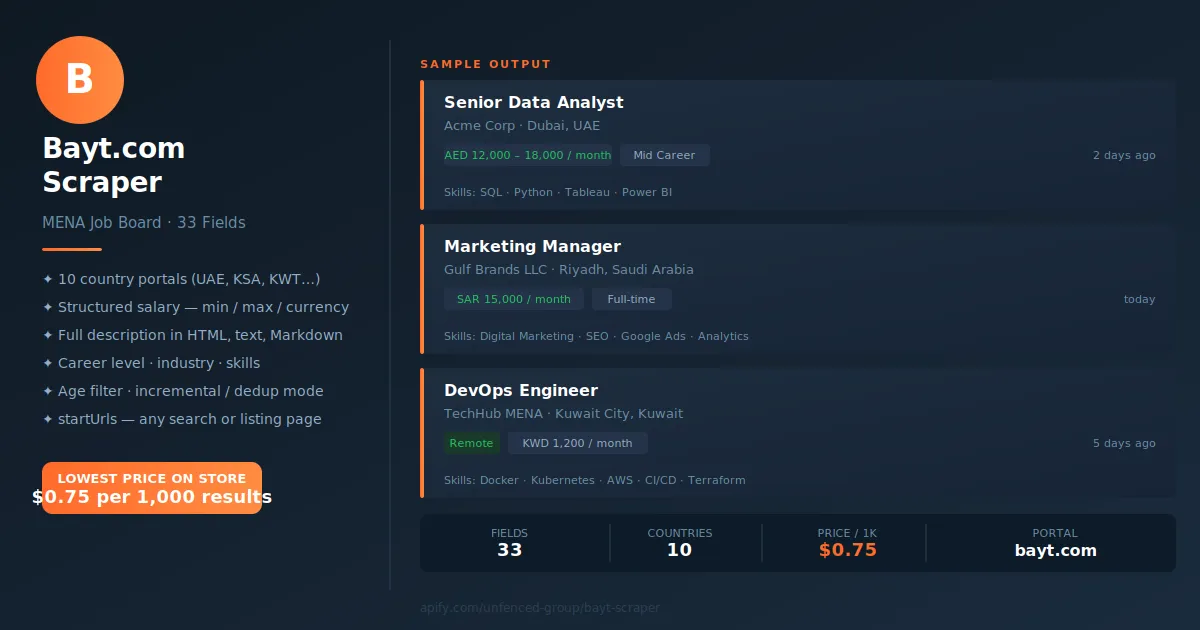Open the Senior Data Analyst job title
Screen dimensions: 1200x630
tap(534, 102)
